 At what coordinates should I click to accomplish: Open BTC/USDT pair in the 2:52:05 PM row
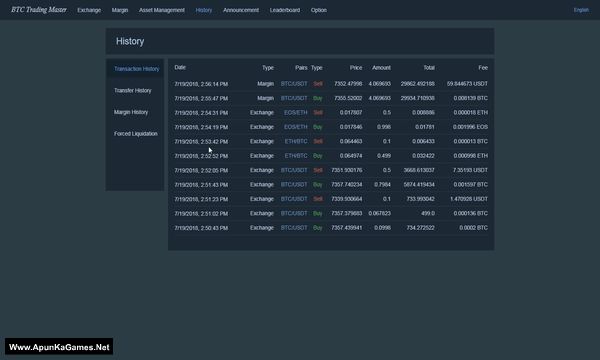(x=294, y=170)
